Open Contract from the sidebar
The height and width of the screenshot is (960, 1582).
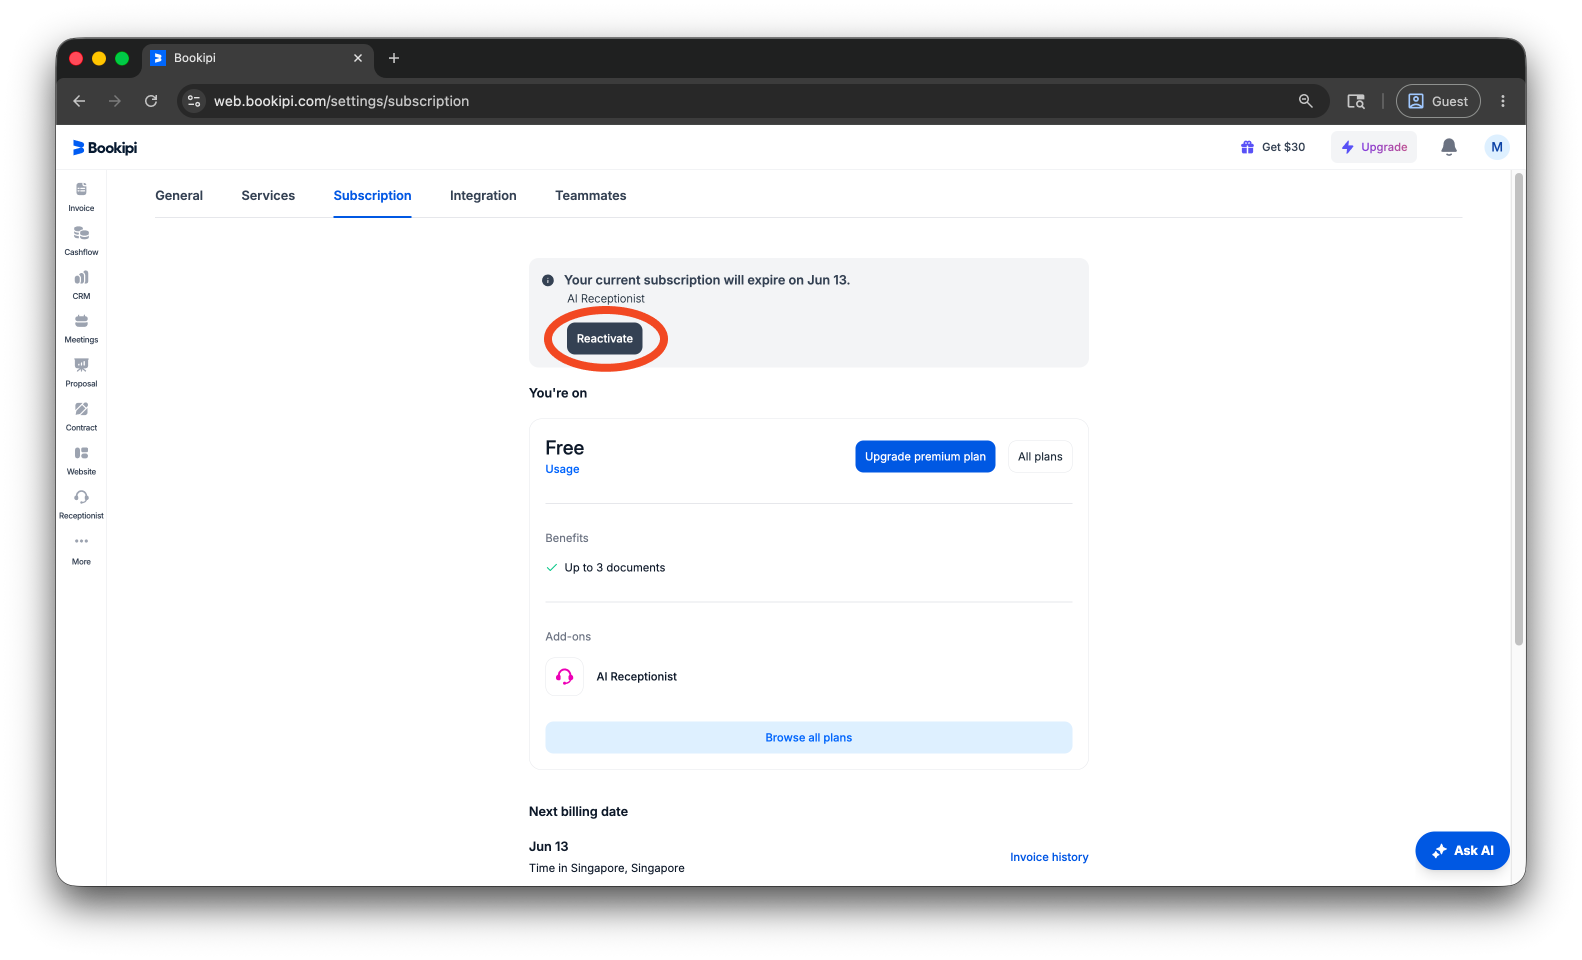(81, 417)
